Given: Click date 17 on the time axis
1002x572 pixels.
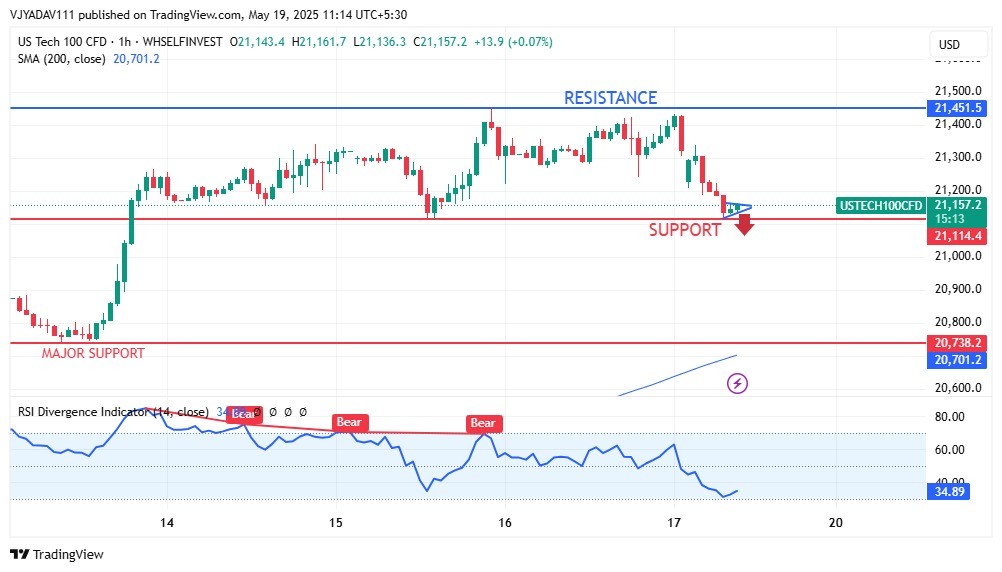Looking at the screenshot, I should (x=674, y=523).
